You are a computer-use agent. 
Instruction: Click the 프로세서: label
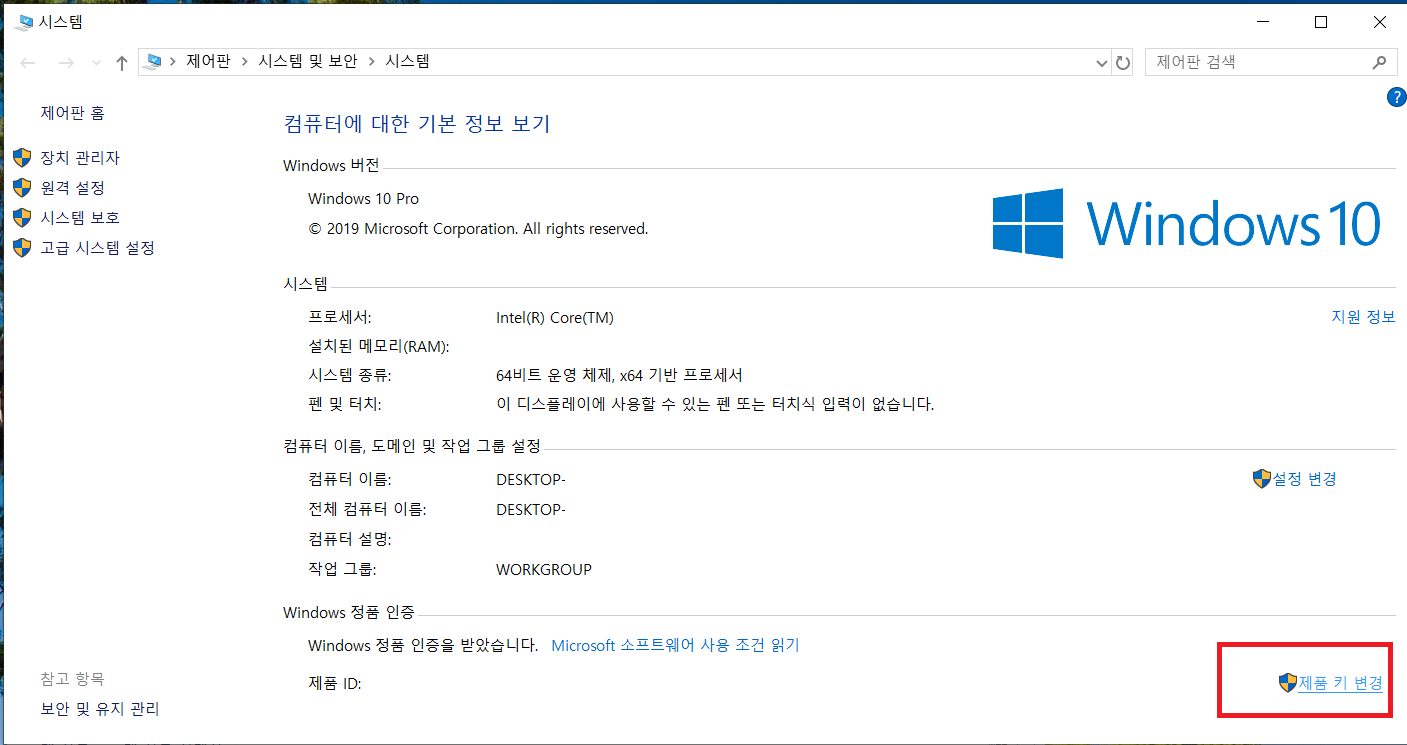tap(340, 317)
